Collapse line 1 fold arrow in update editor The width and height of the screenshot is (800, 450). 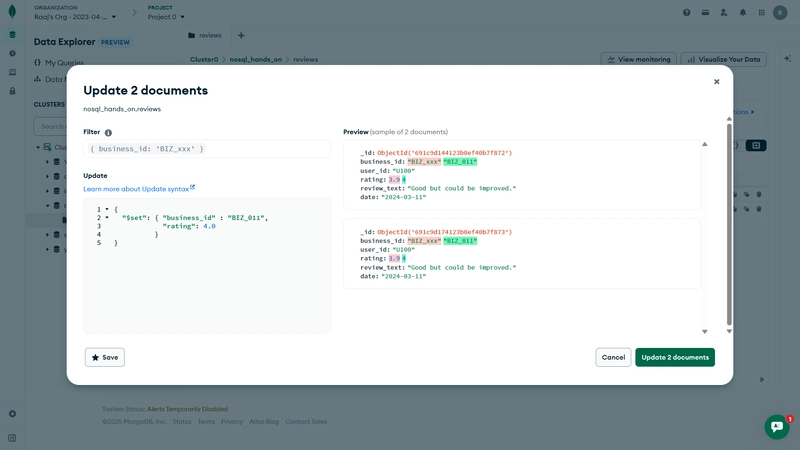pos(107,209)
